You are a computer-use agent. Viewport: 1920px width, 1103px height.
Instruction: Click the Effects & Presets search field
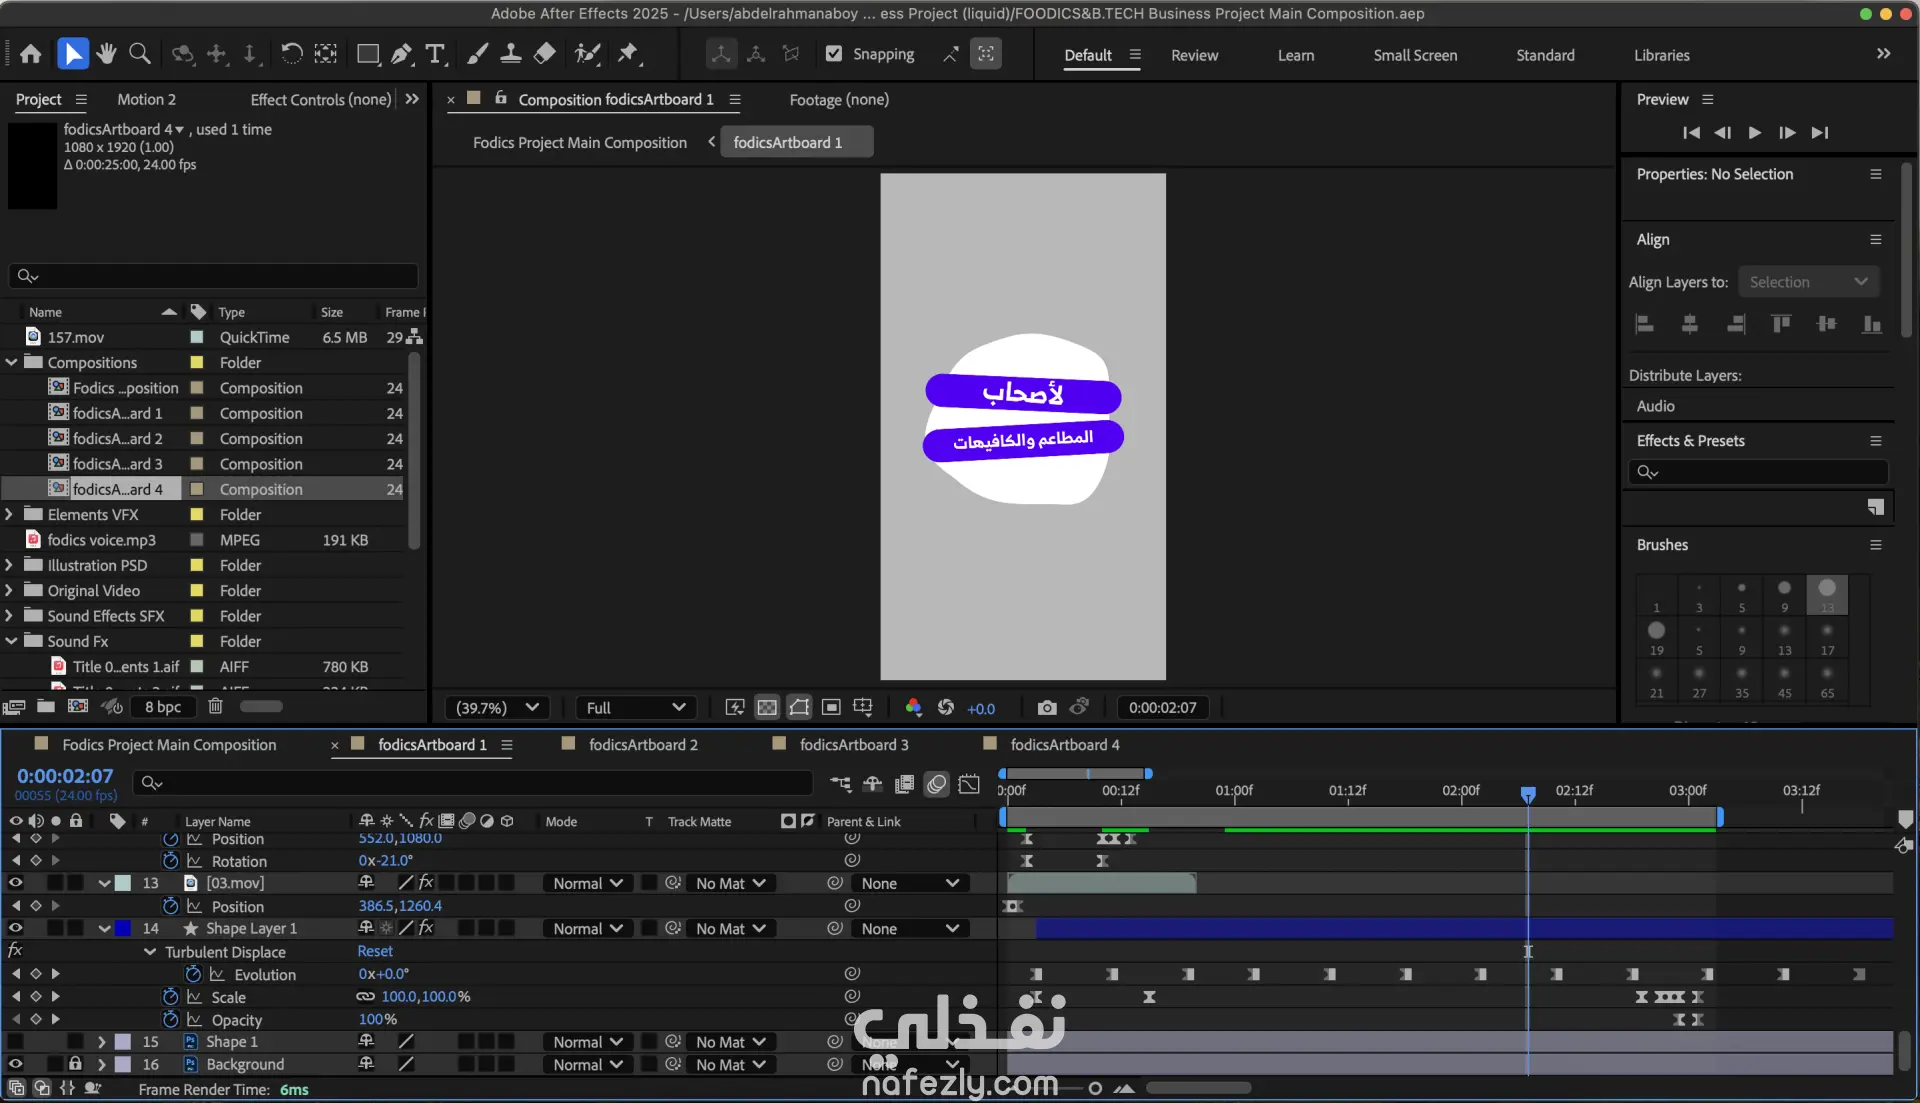[x=1765, y=472]
